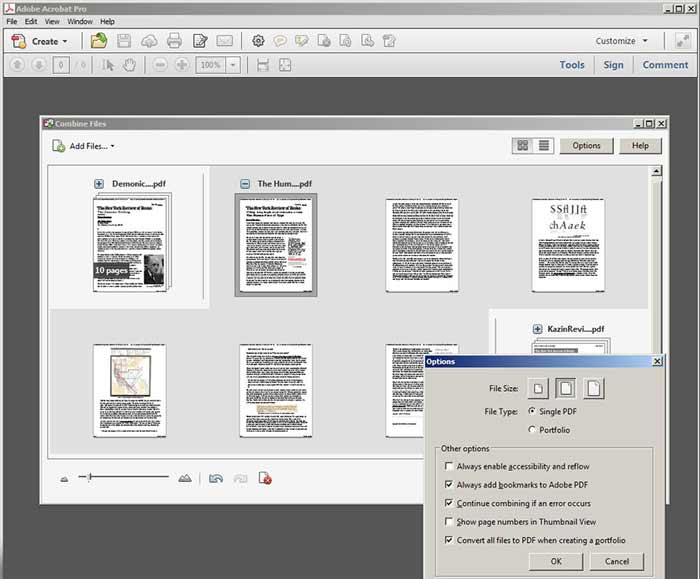
Task: Click the Options button in Combine Files
Action: (587, 146)
